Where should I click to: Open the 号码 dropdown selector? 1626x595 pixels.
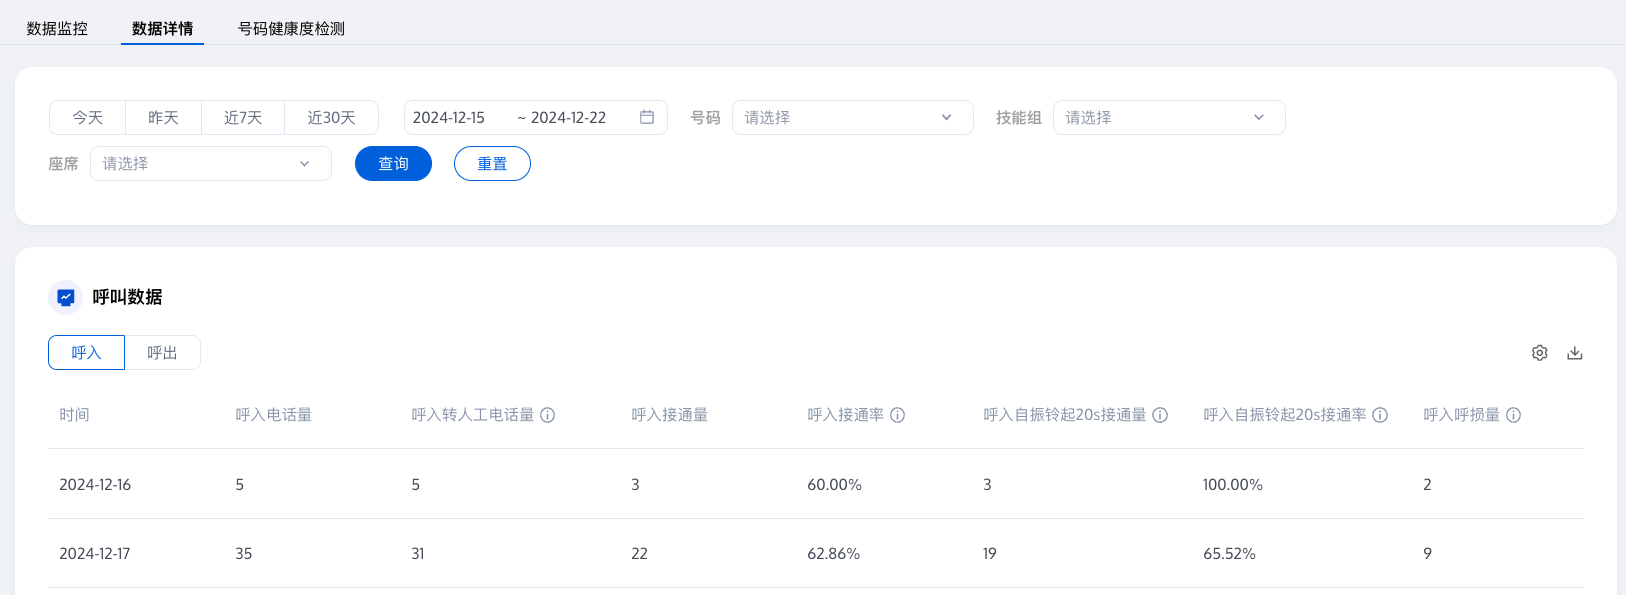(x=852, y=118)
